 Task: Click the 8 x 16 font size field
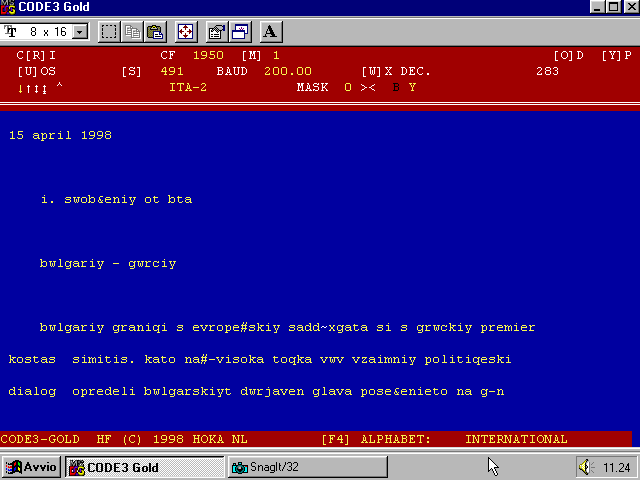(x=46, y=32)
